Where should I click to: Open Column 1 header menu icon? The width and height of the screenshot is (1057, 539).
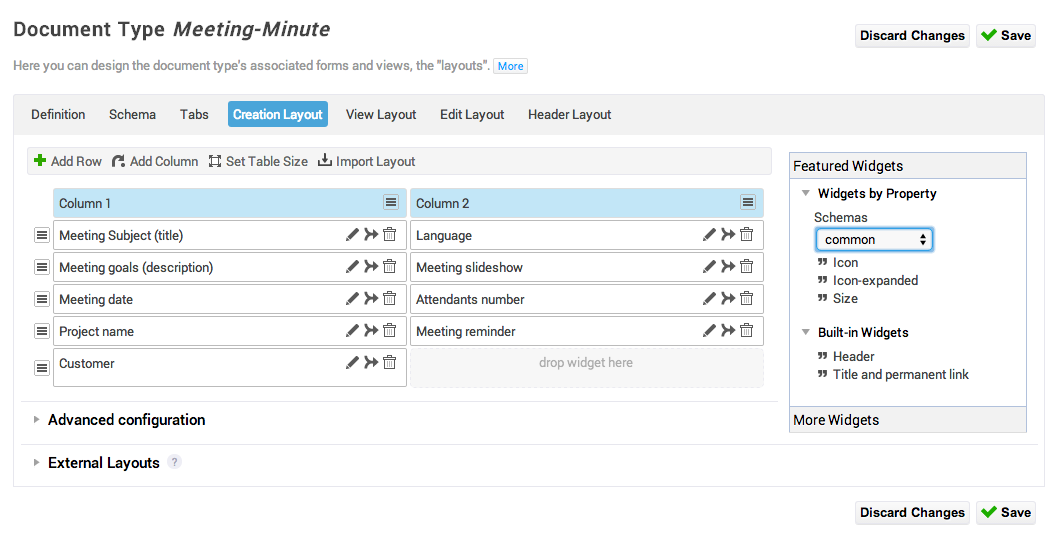391,202
